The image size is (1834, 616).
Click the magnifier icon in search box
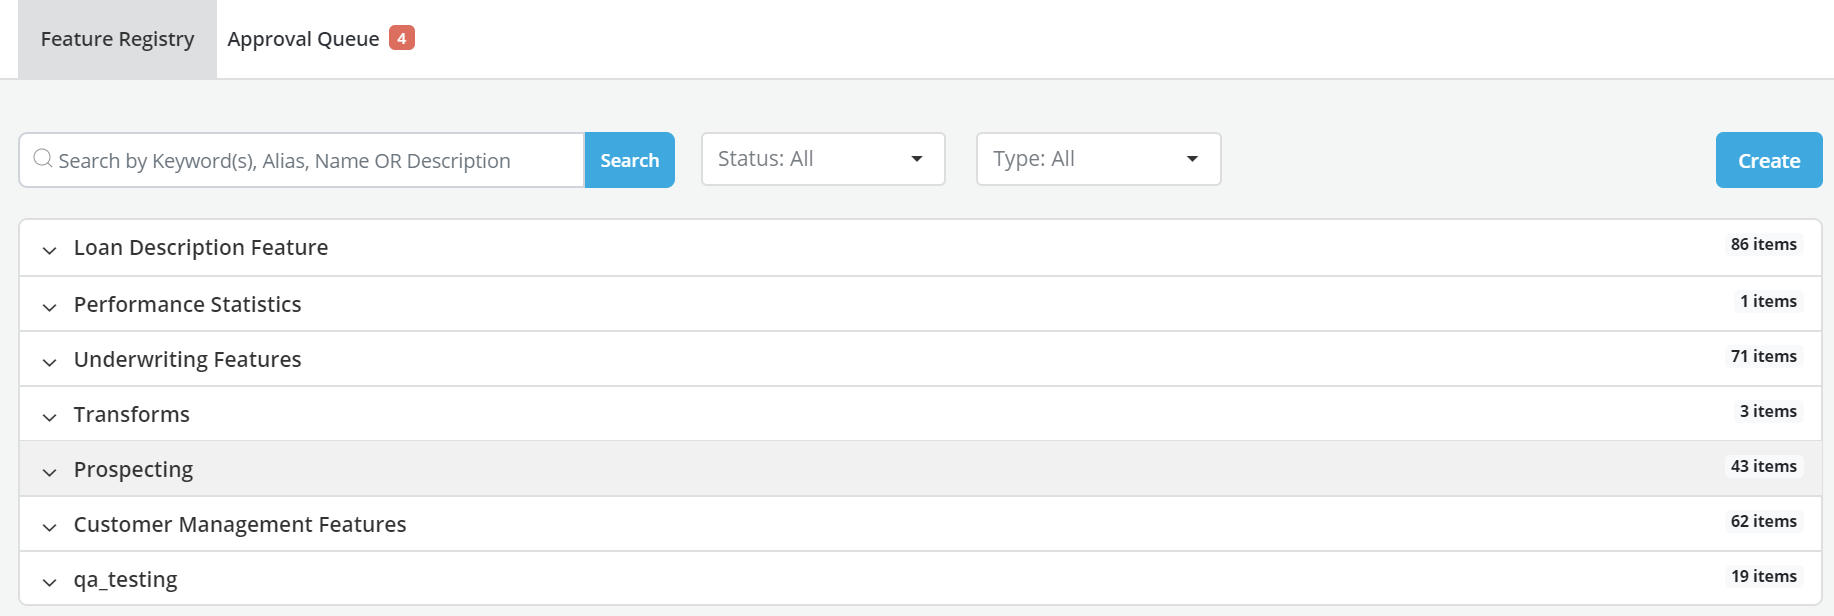click(x=43, y=159)
